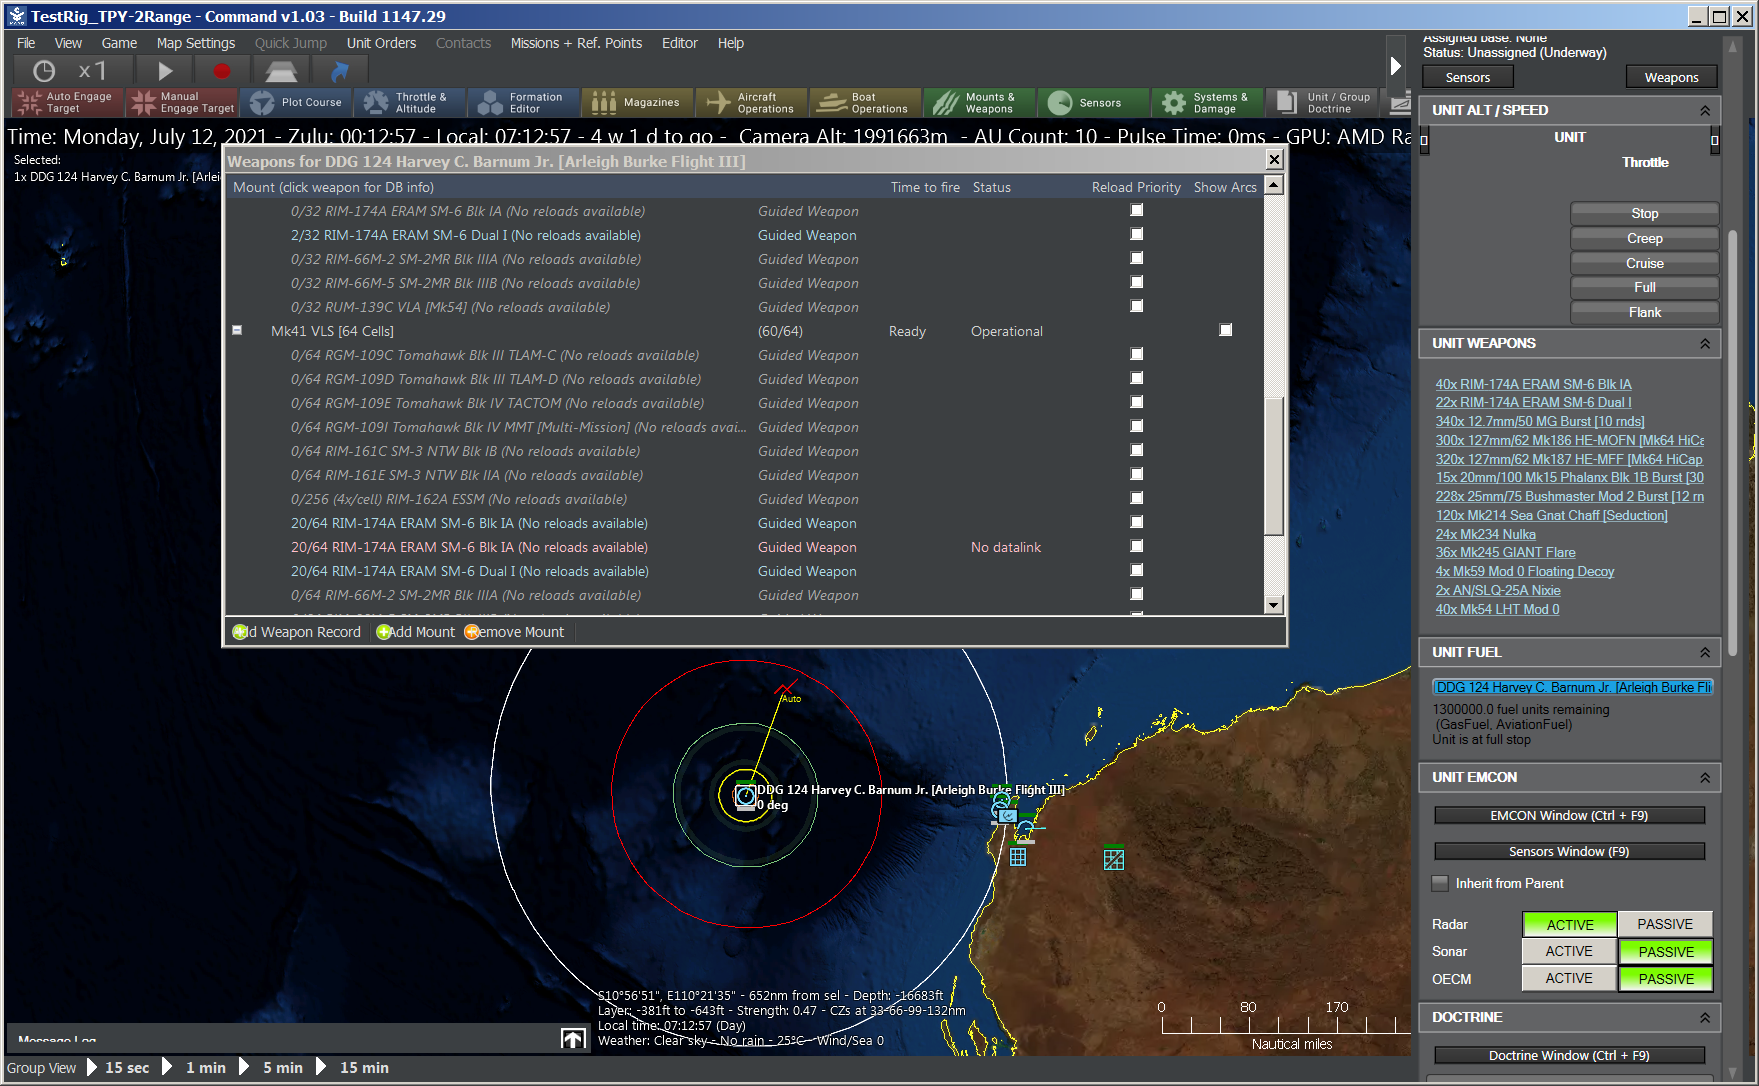The width and height of the screenshot is (1759, 1086).
Task: Open Systems & Damage window
Action: 1207,102
